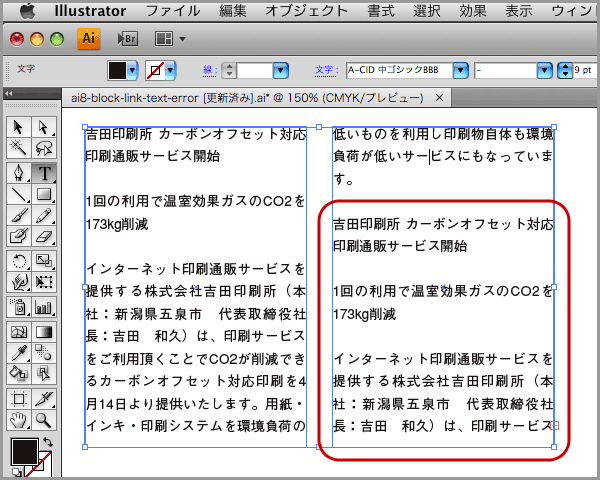Screen dimensions: 600x480
Task: Select the Scale tool
Action: [44, 261]
